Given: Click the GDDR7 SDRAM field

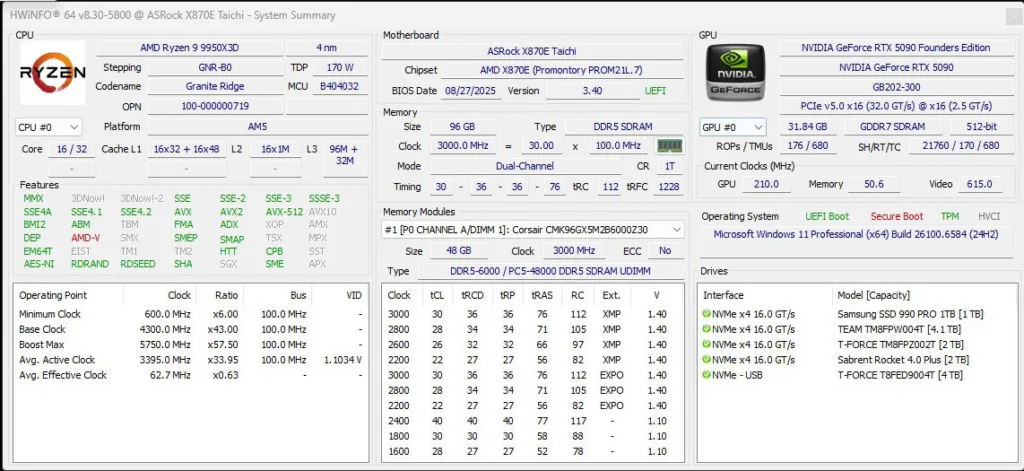Looking at the screenshot, I should [893, 127].
